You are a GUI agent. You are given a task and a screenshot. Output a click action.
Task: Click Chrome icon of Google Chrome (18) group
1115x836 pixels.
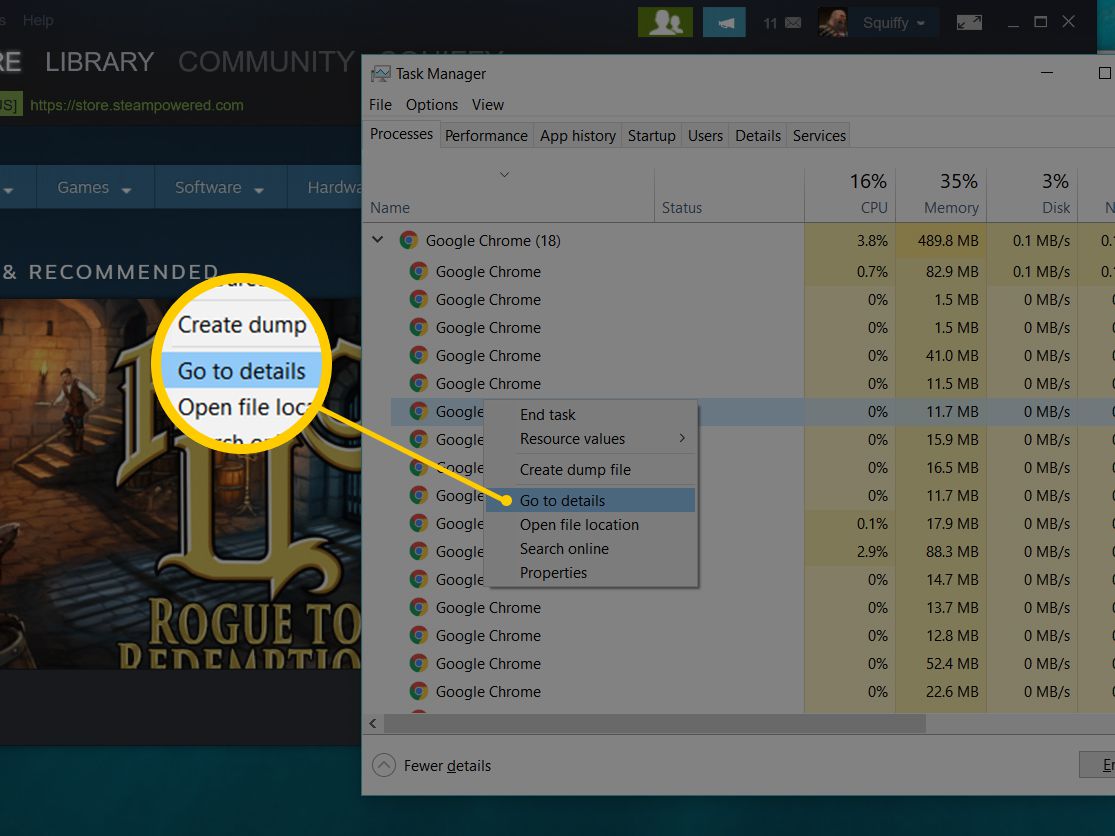pyautogui.click(x=408, y=240)
